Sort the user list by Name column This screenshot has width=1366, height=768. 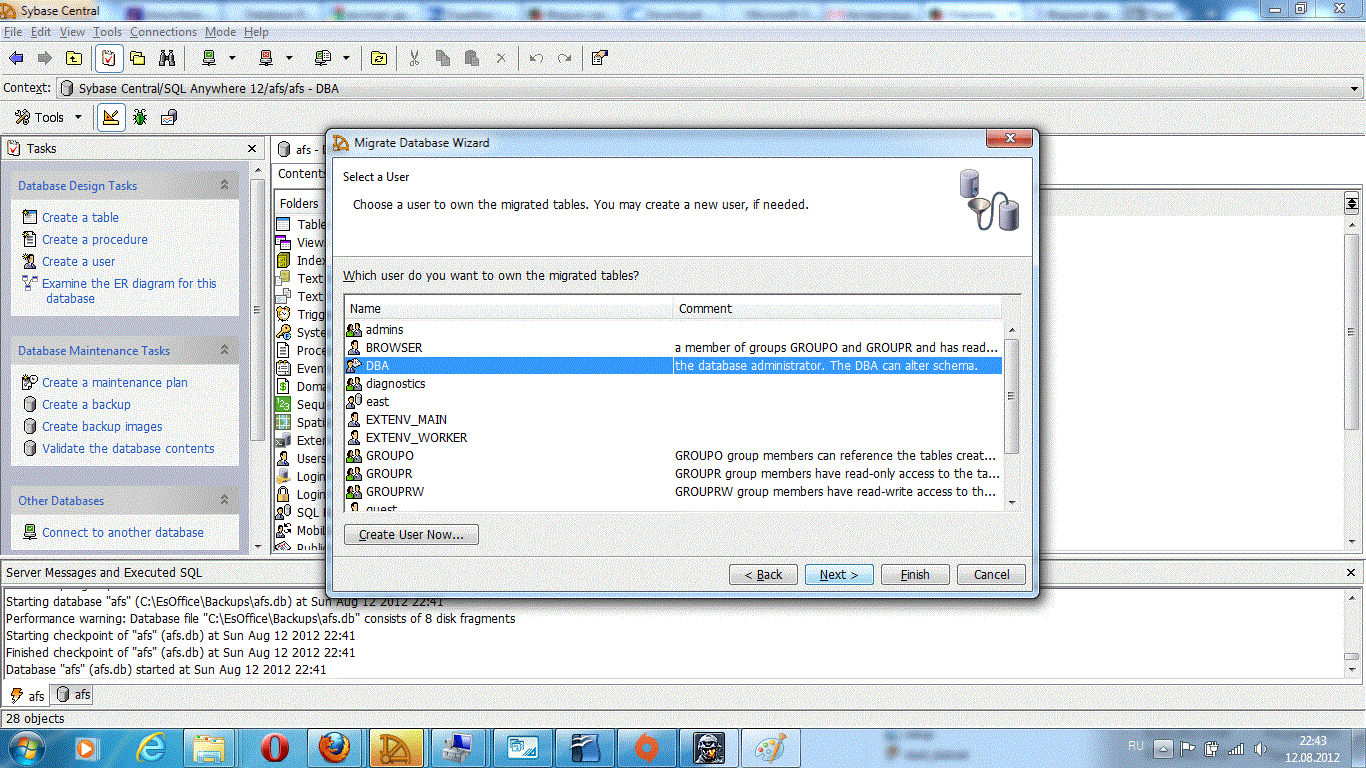pos(509,308)
